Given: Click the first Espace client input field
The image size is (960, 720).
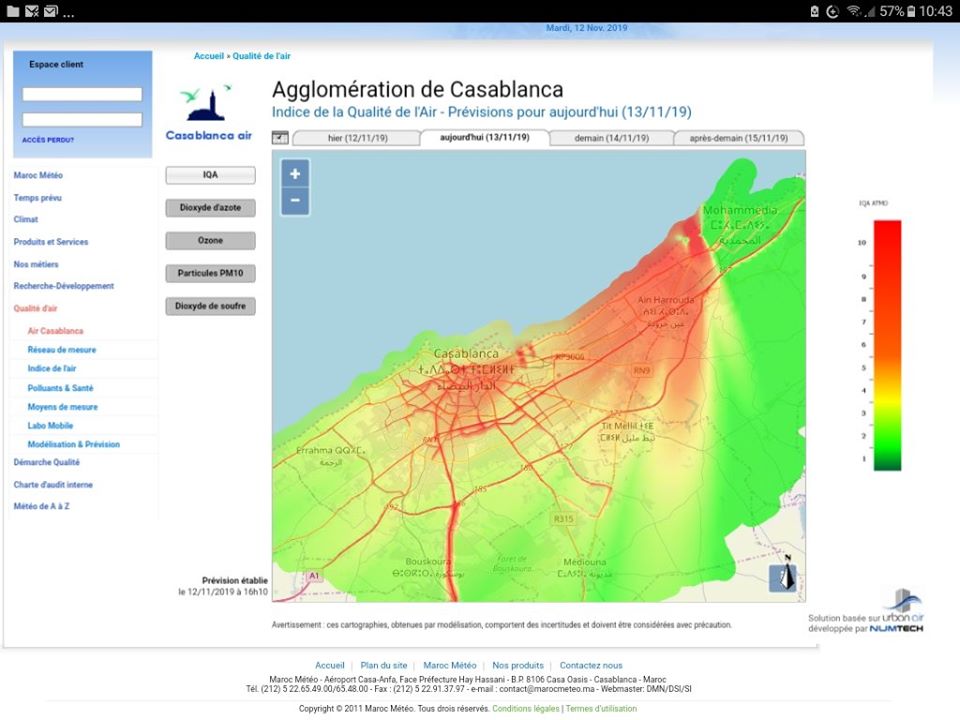Looking at the screenshot, I should tap(82, 94).
